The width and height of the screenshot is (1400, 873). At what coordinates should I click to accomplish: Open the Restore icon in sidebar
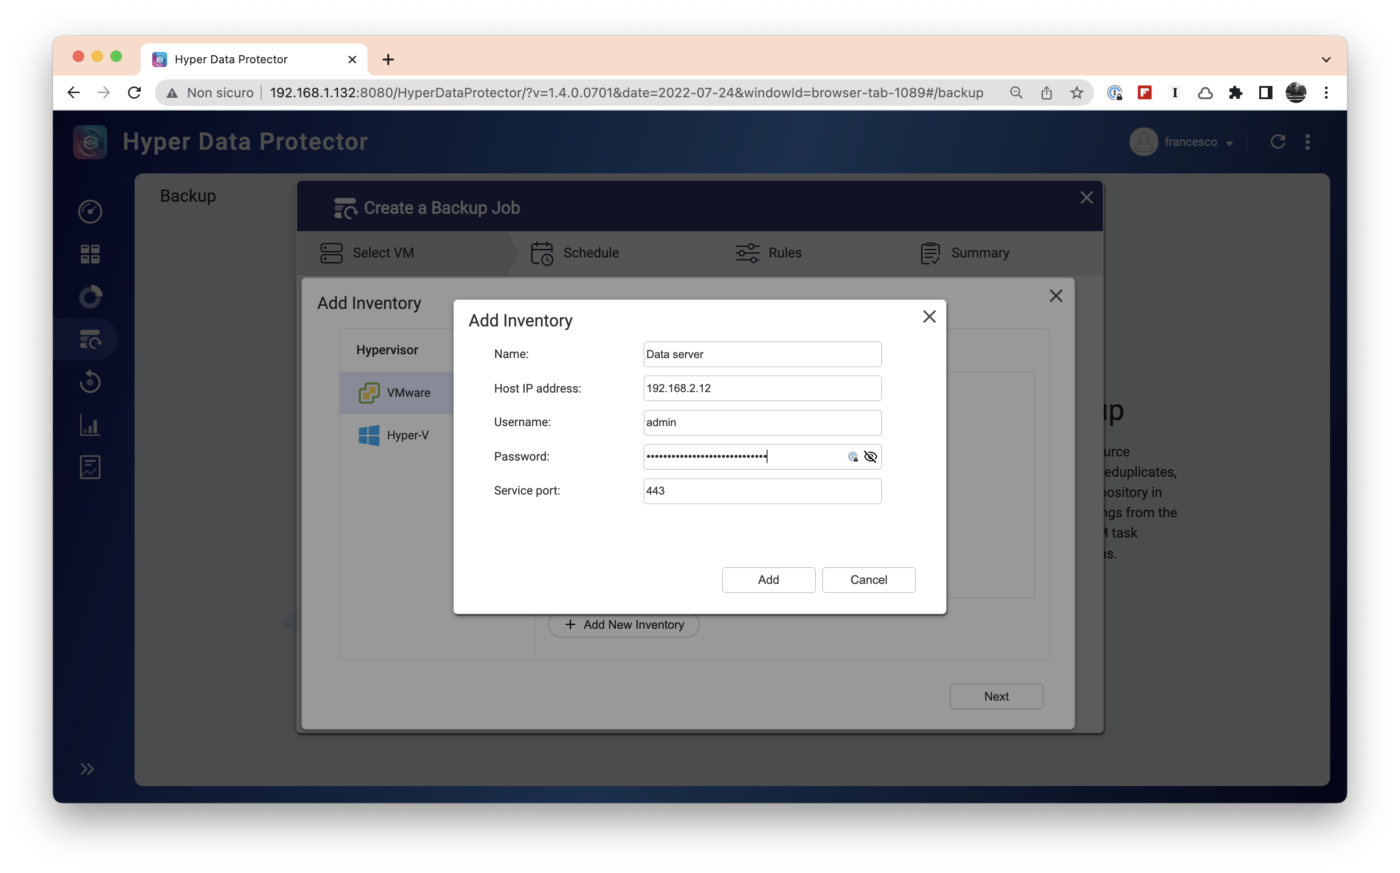point(90,382)
